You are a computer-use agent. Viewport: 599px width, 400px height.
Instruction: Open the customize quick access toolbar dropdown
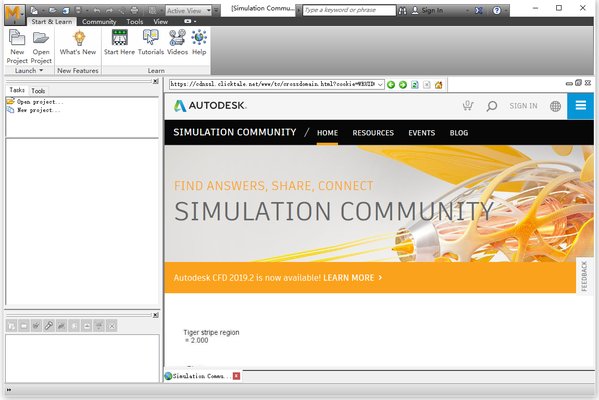[x=216, y=10]
